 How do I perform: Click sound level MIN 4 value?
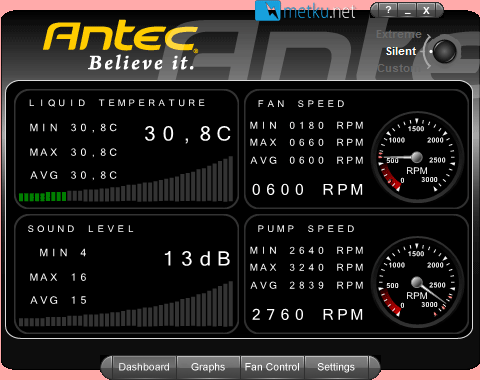point(63,253)
